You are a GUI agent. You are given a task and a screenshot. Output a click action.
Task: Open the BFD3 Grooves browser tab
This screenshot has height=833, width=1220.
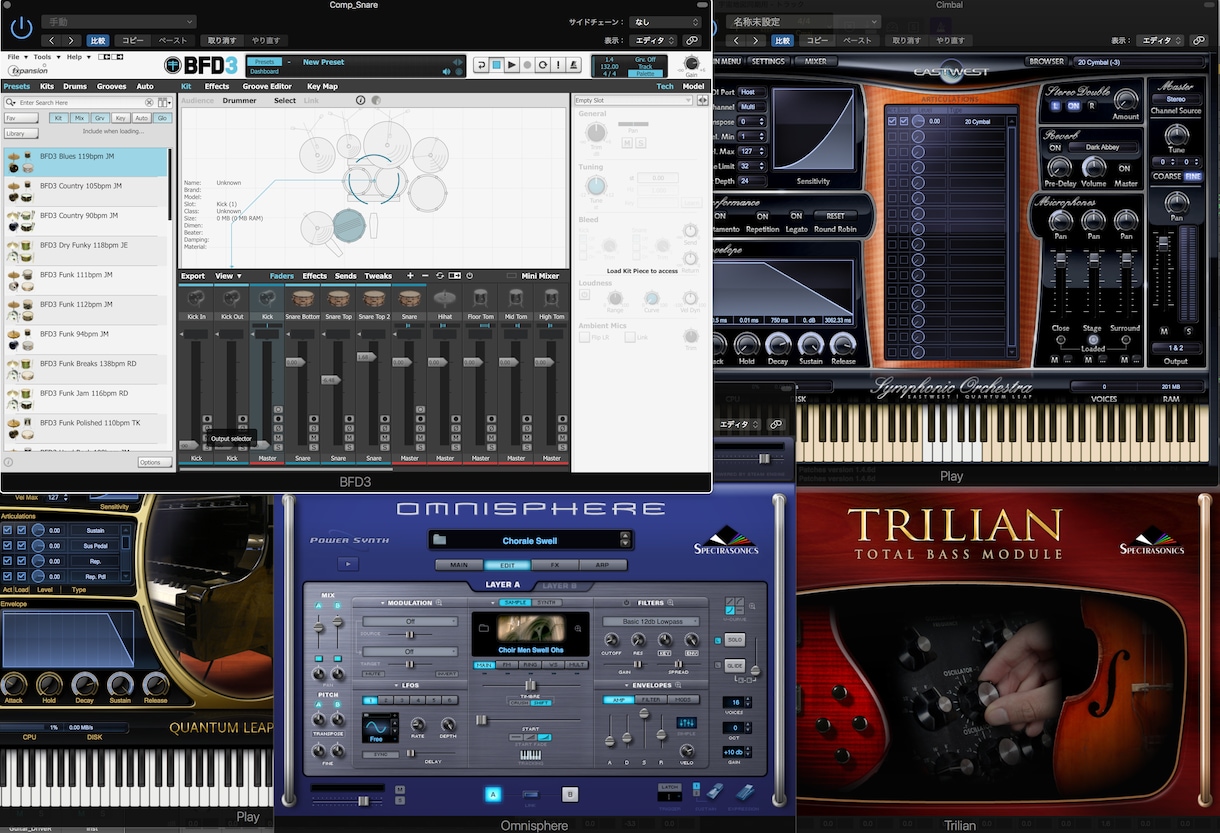[111, 87]
